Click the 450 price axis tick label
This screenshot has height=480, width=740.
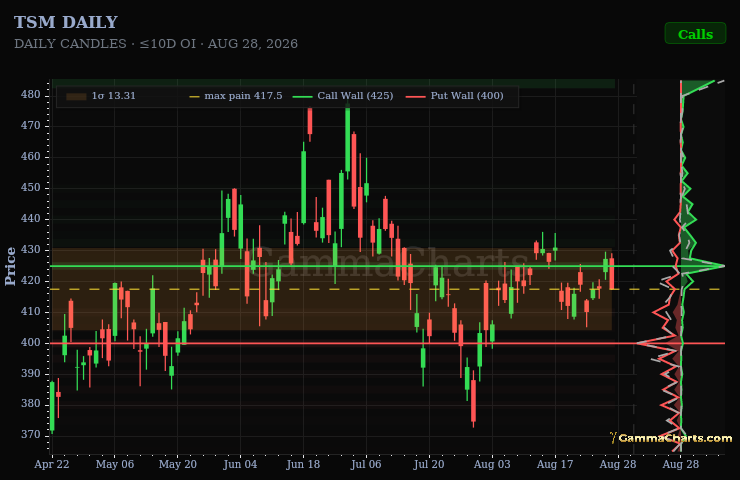click(x=31, y=188)
